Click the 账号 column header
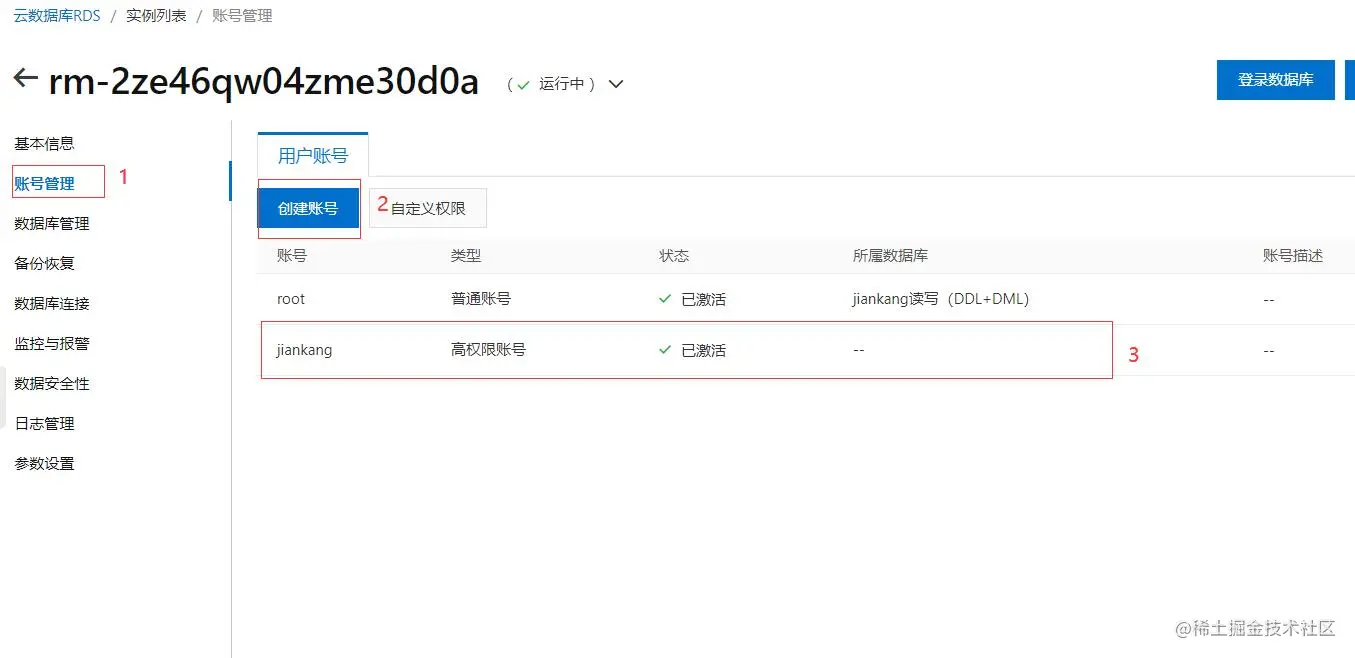The width and height of the screenshot is (1355, 658). 292,256
